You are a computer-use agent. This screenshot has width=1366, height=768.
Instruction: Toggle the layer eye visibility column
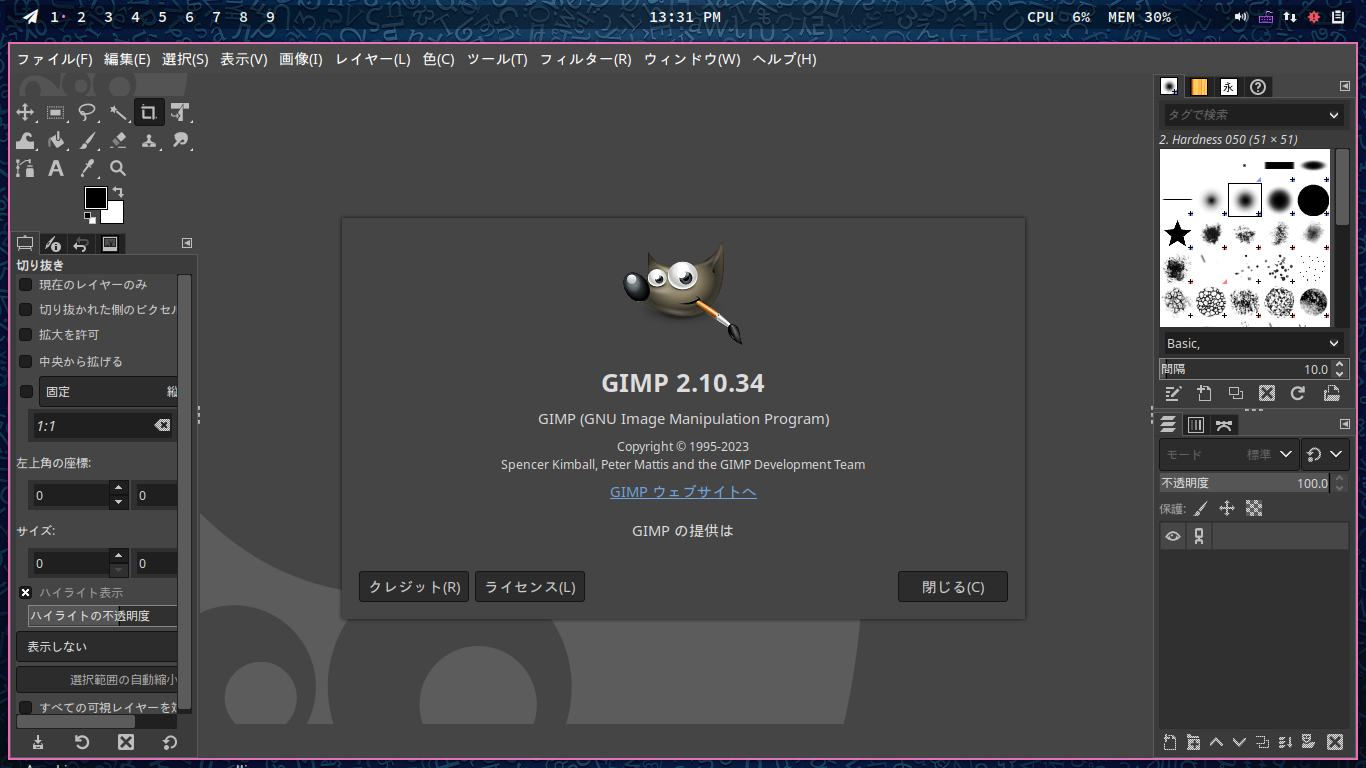[x=1172, y=537]
